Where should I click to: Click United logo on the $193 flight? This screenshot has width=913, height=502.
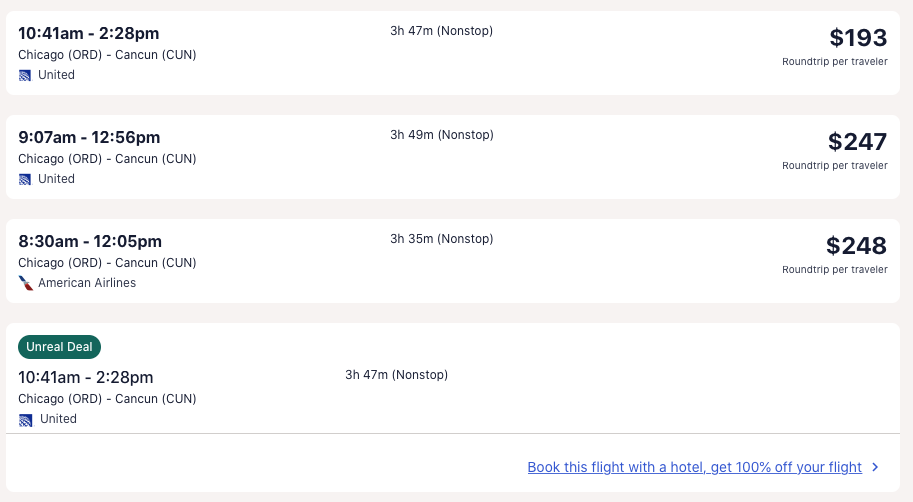(25, 75)
